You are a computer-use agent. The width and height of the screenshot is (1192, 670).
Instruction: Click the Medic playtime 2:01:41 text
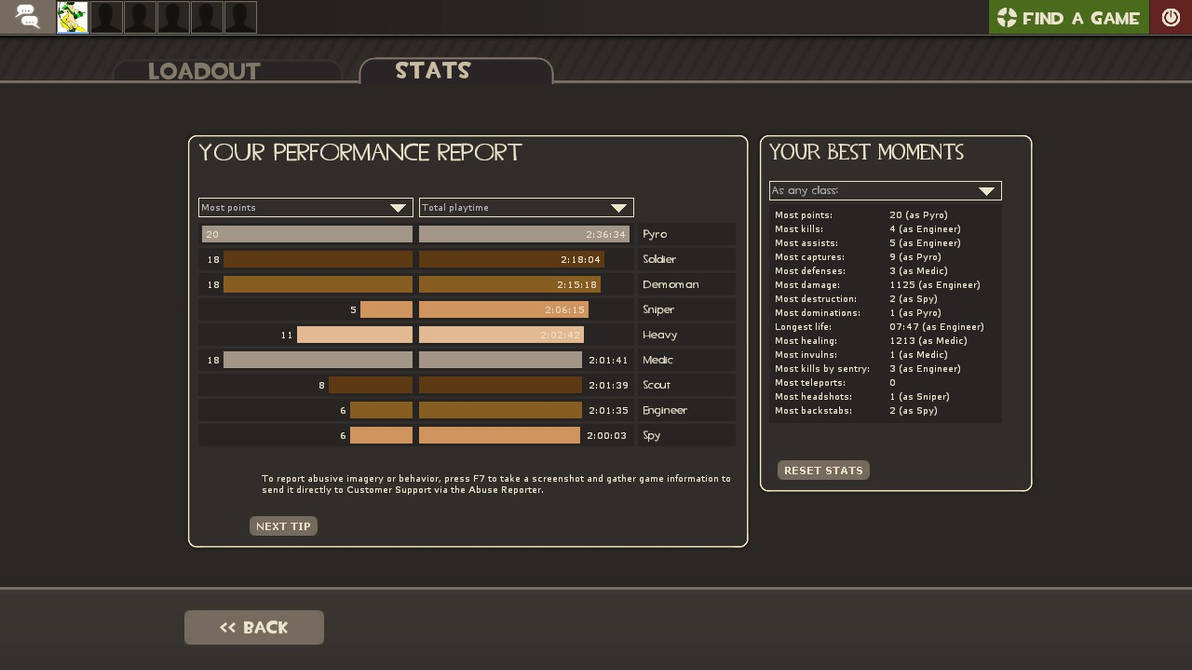pos(608,360)
